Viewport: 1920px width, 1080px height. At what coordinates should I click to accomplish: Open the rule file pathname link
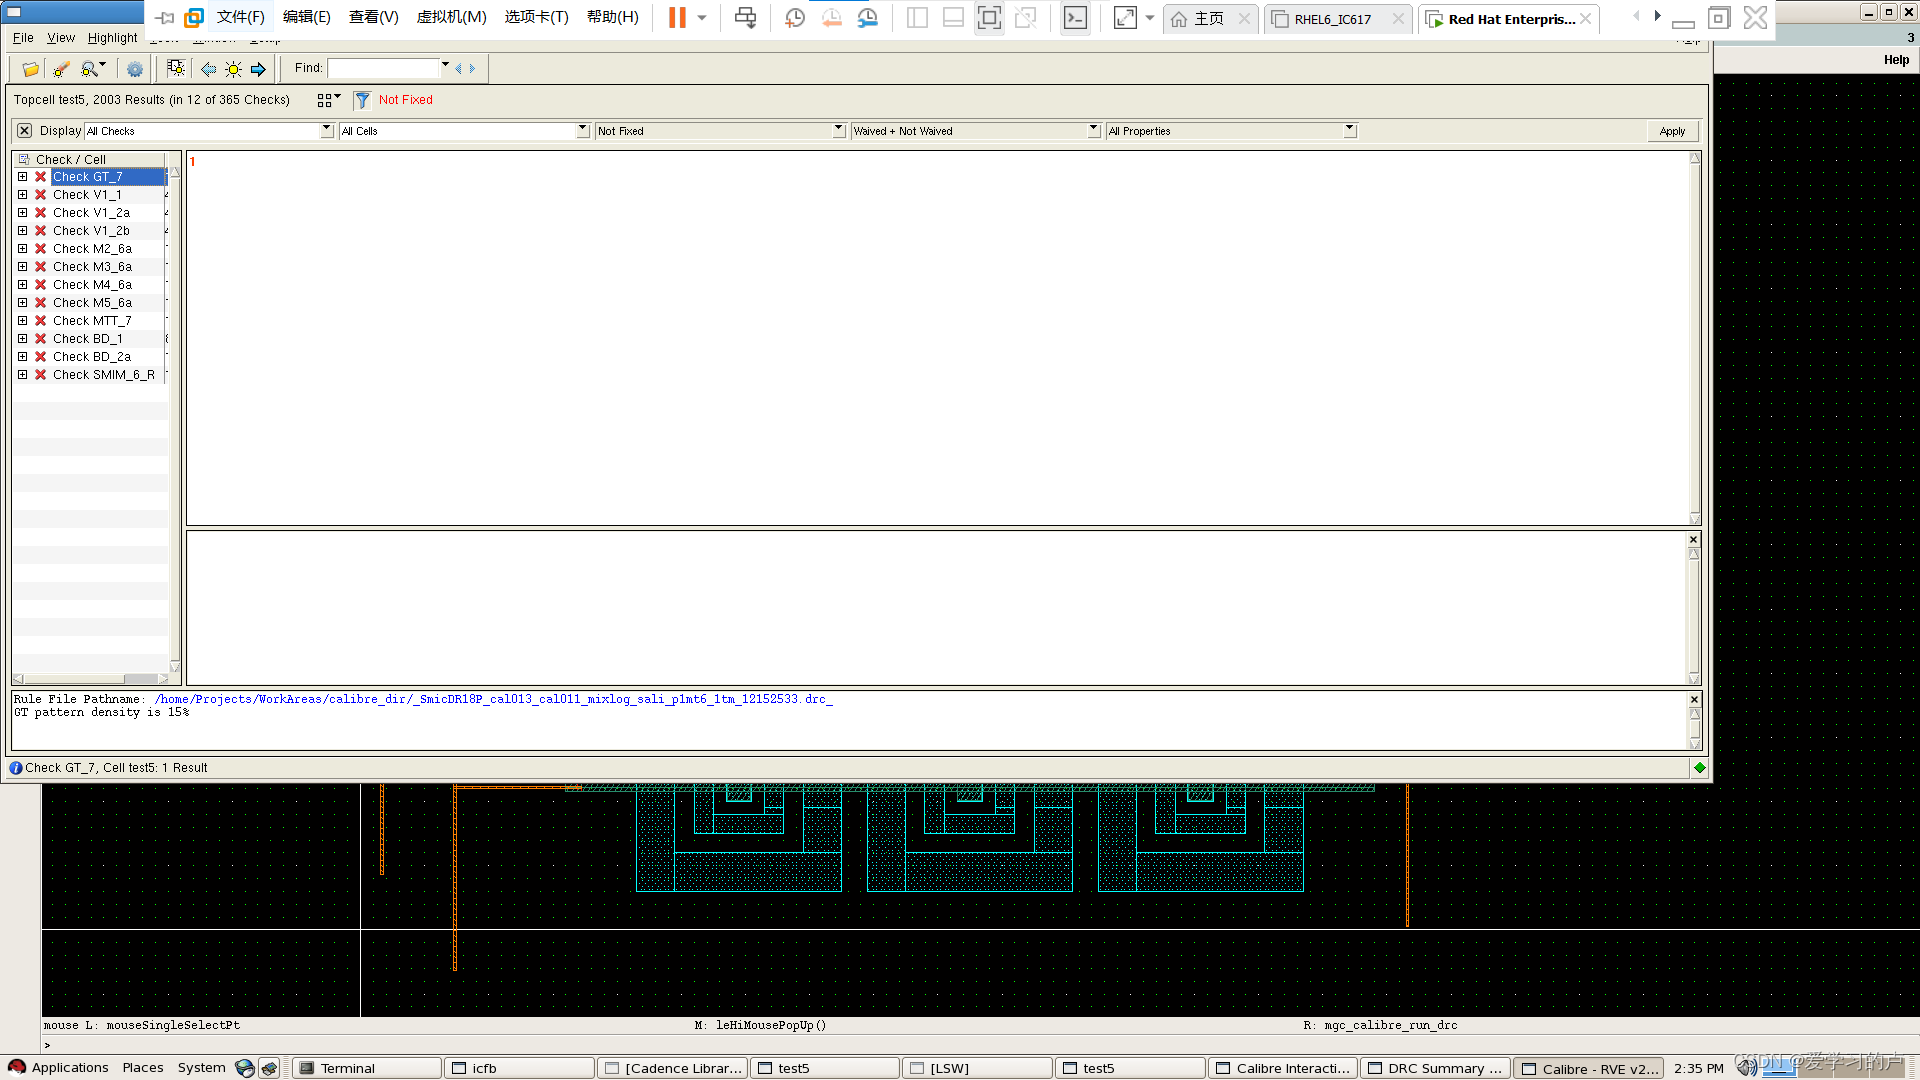coord(493,699)
